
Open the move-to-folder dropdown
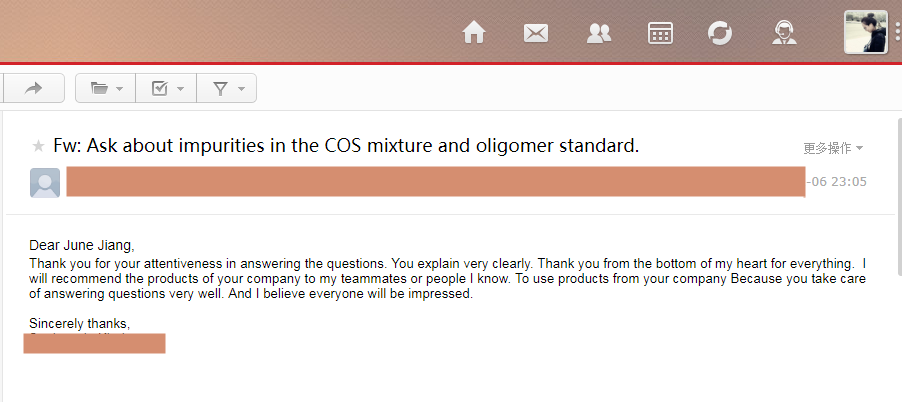[x=106, y=88]
